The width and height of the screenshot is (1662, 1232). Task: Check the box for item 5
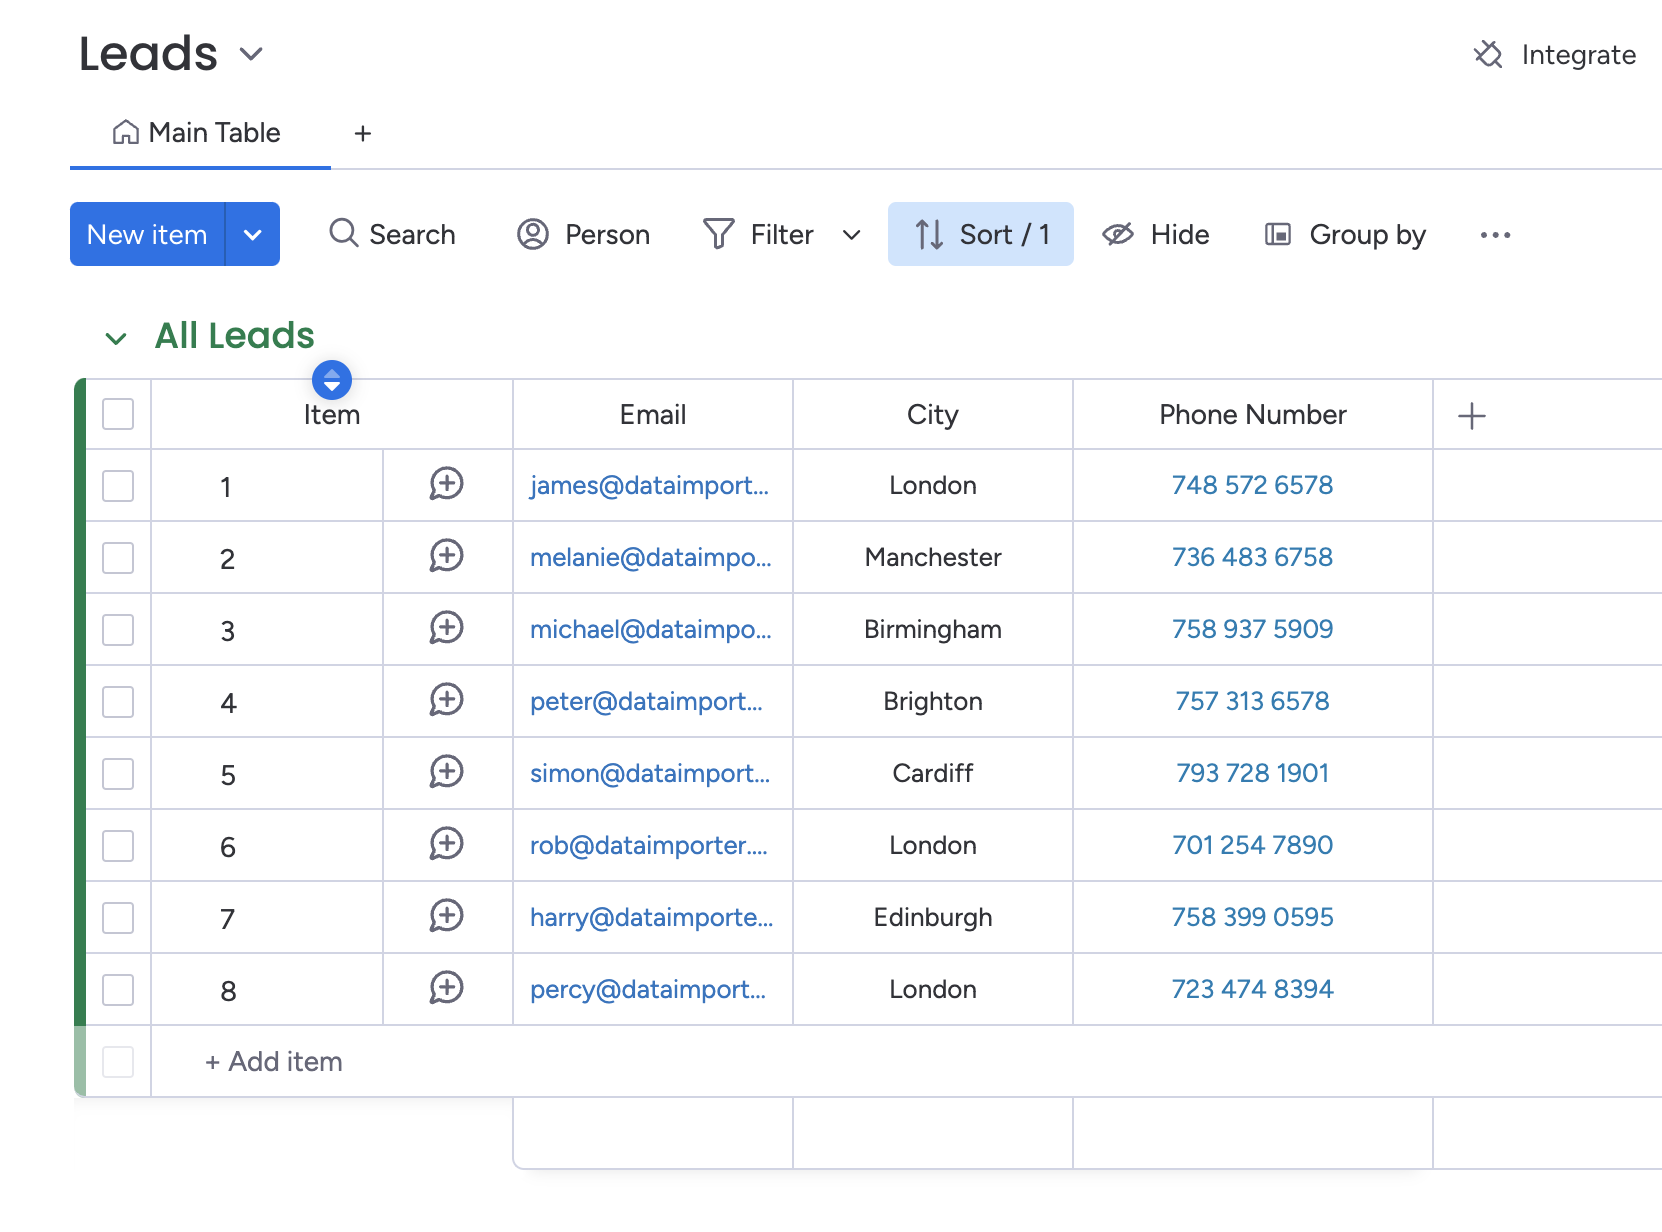118,774
